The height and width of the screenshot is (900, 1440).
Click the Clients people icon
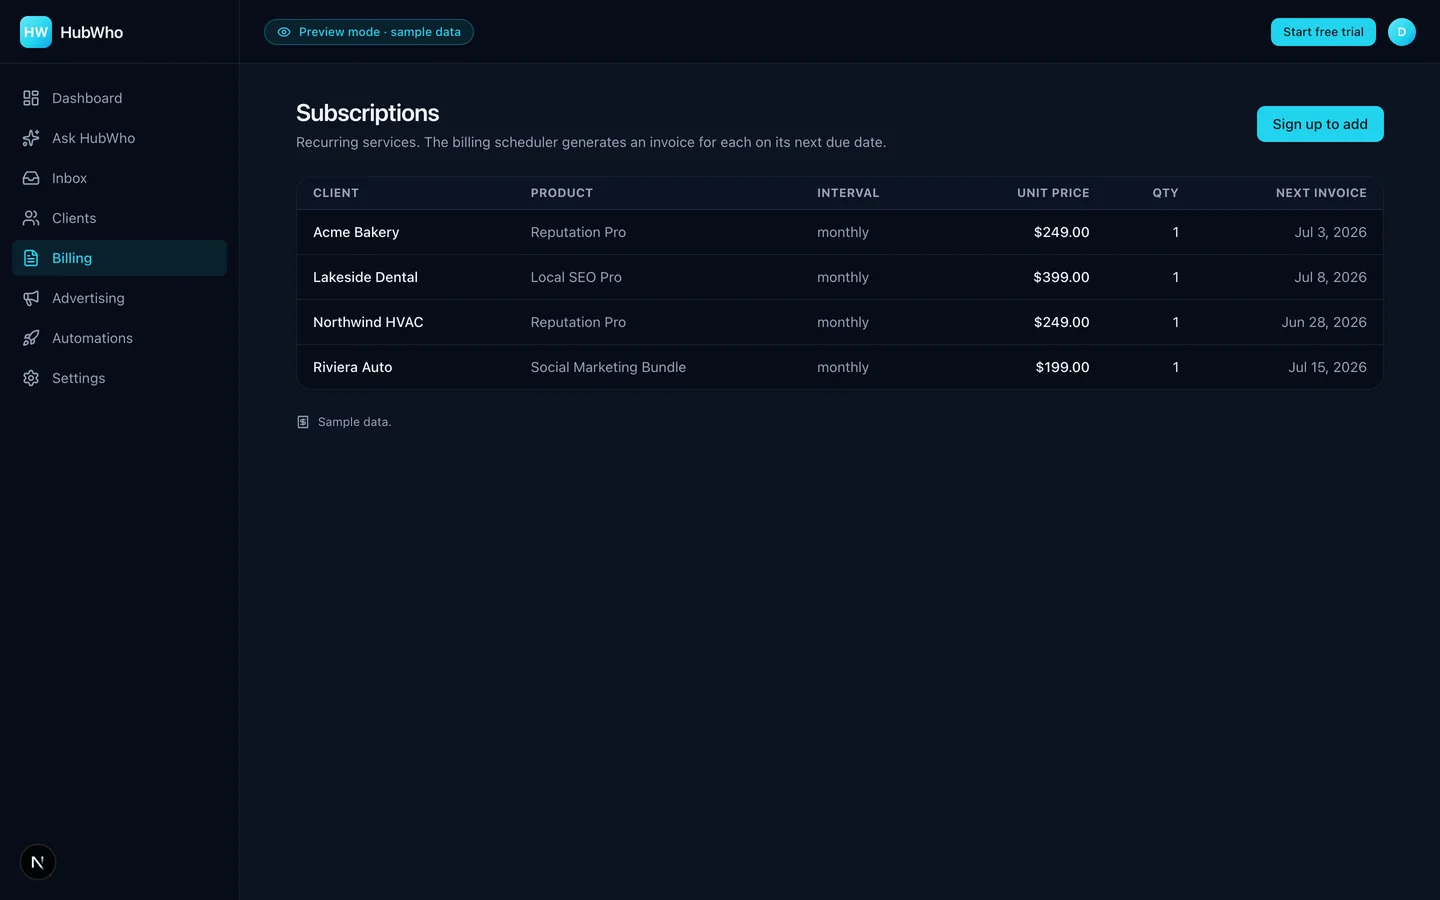[x=31, y=218]
